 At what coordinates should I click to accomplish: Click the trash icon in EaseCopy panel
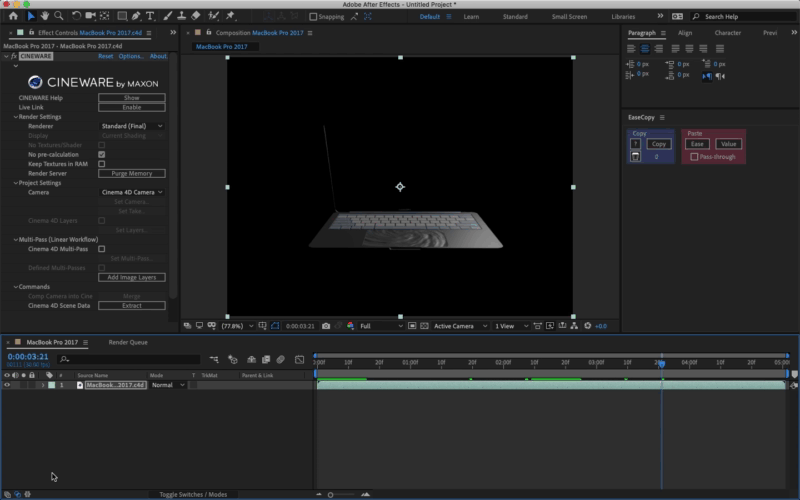pyautogui.click(x=635, y=157)
